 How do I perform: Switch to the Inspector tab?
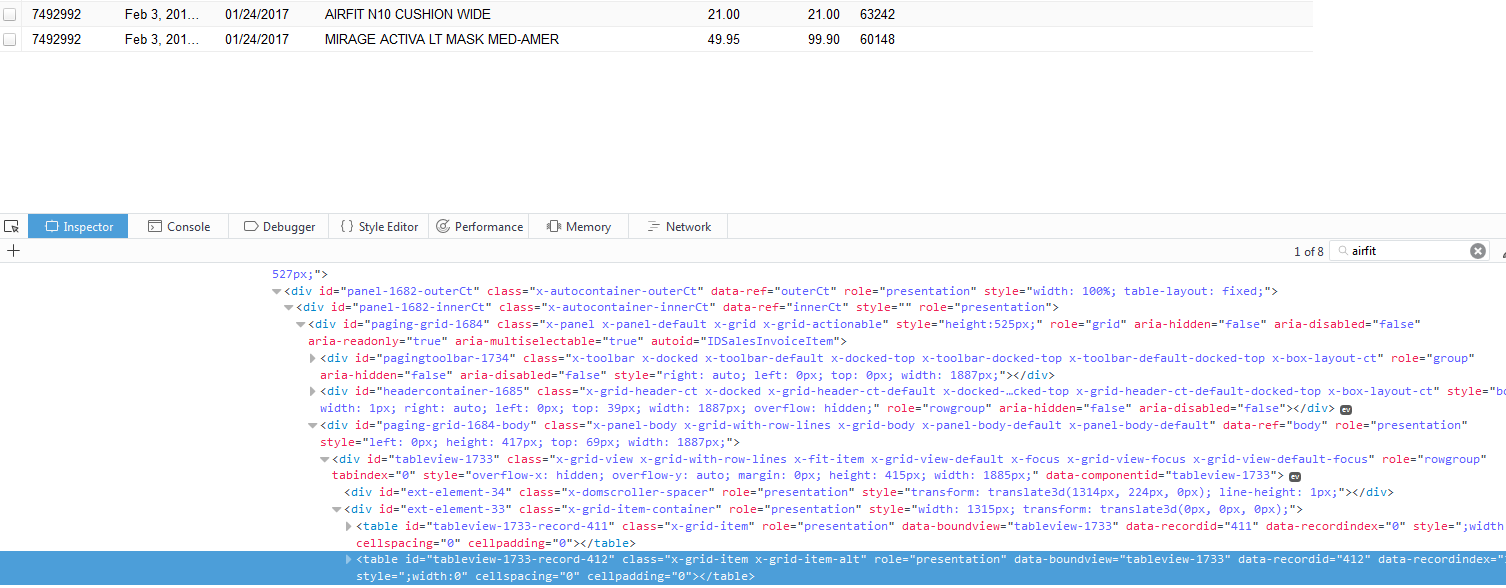coord(78,226)
